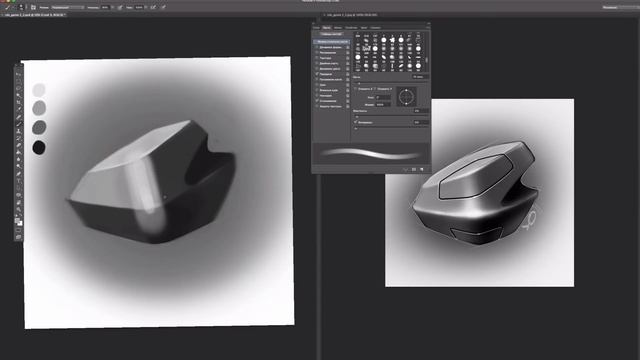
Task: Select the Hand tool
Action: [x=18, y=203]
